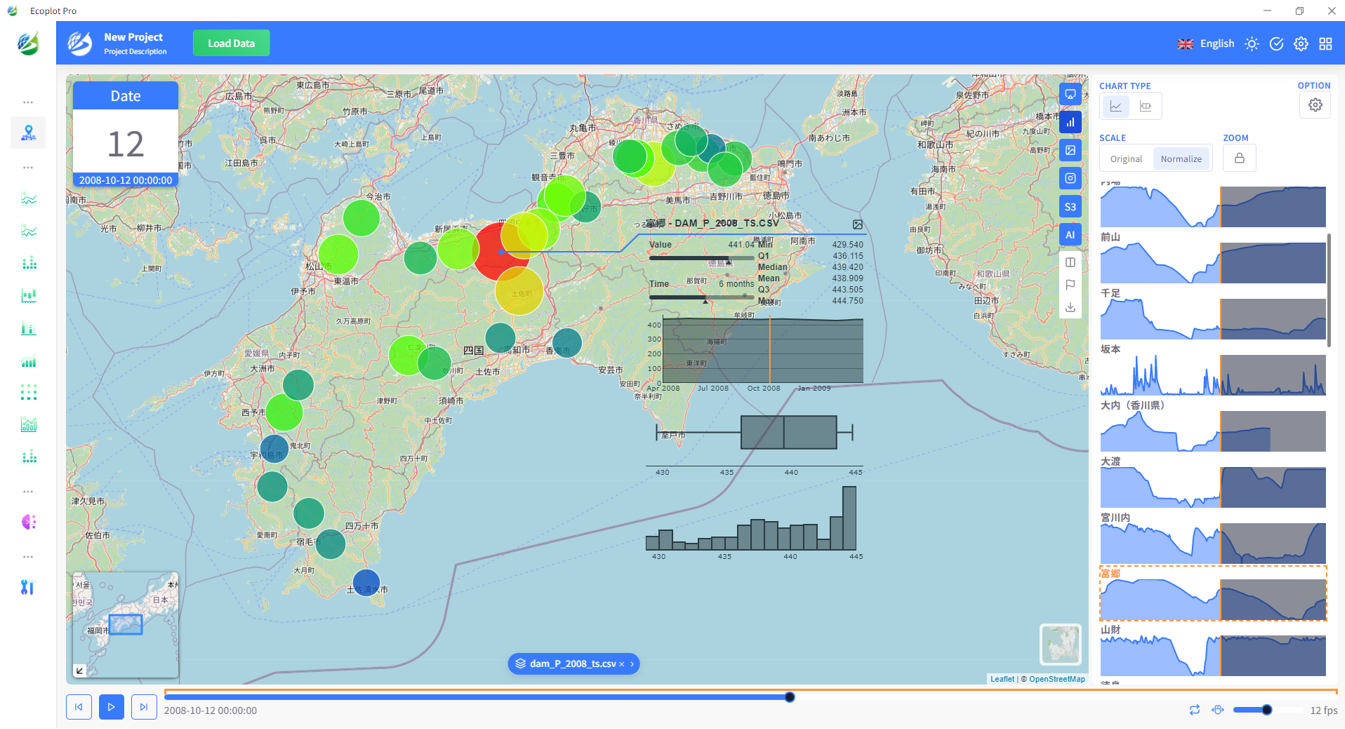The height and width of the screenshot is (729, 1345).
Task: Open the screen cast map toolbar button
Action: click(x=1070, y=94)
